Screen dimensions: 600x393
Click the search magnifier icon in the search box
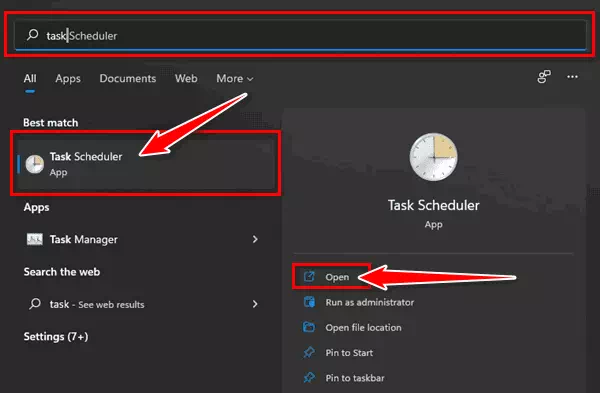33,35
